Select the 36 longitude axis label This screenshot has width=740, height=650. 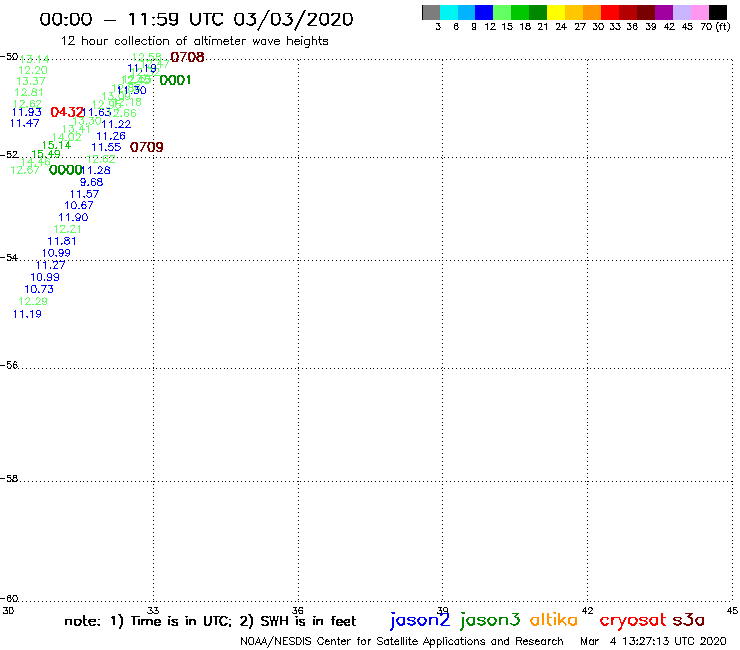[x=297, y=610]
